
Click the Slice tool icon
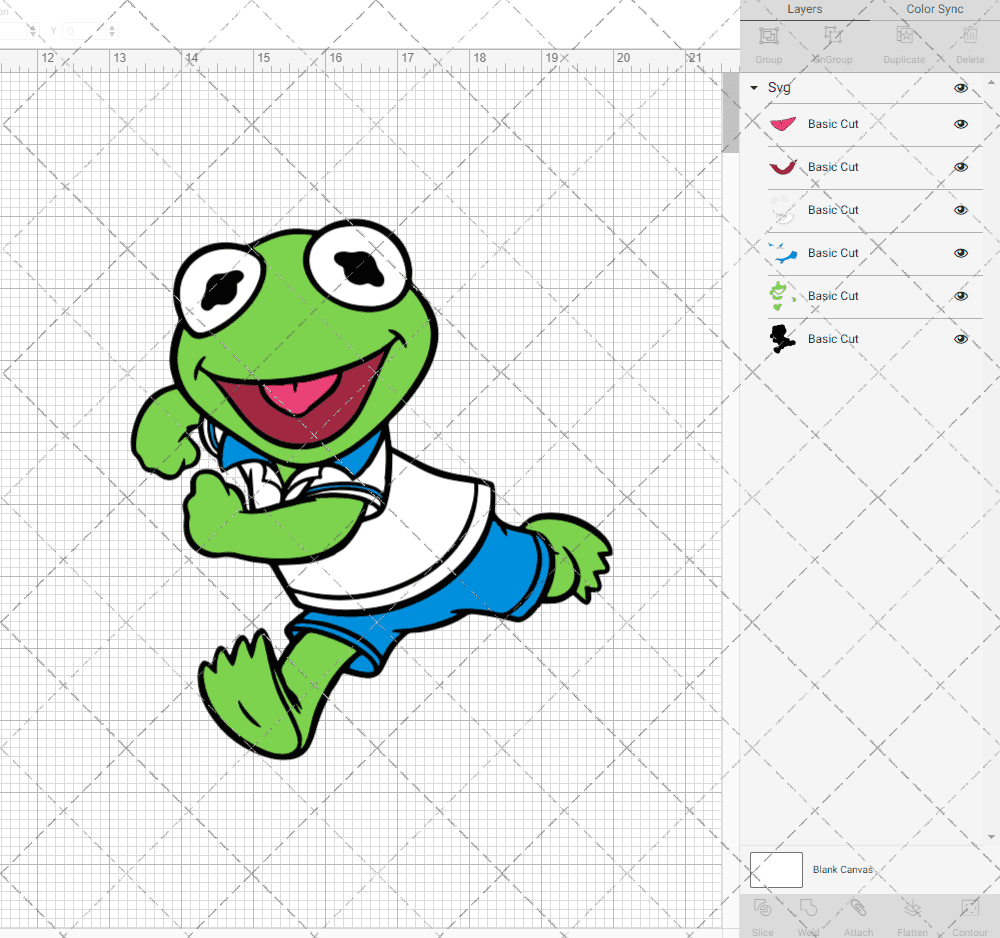click(x=762, y=908)
